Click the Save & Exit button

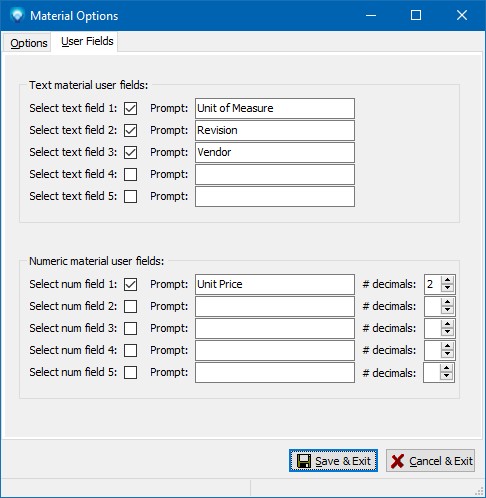pos(333,461)
